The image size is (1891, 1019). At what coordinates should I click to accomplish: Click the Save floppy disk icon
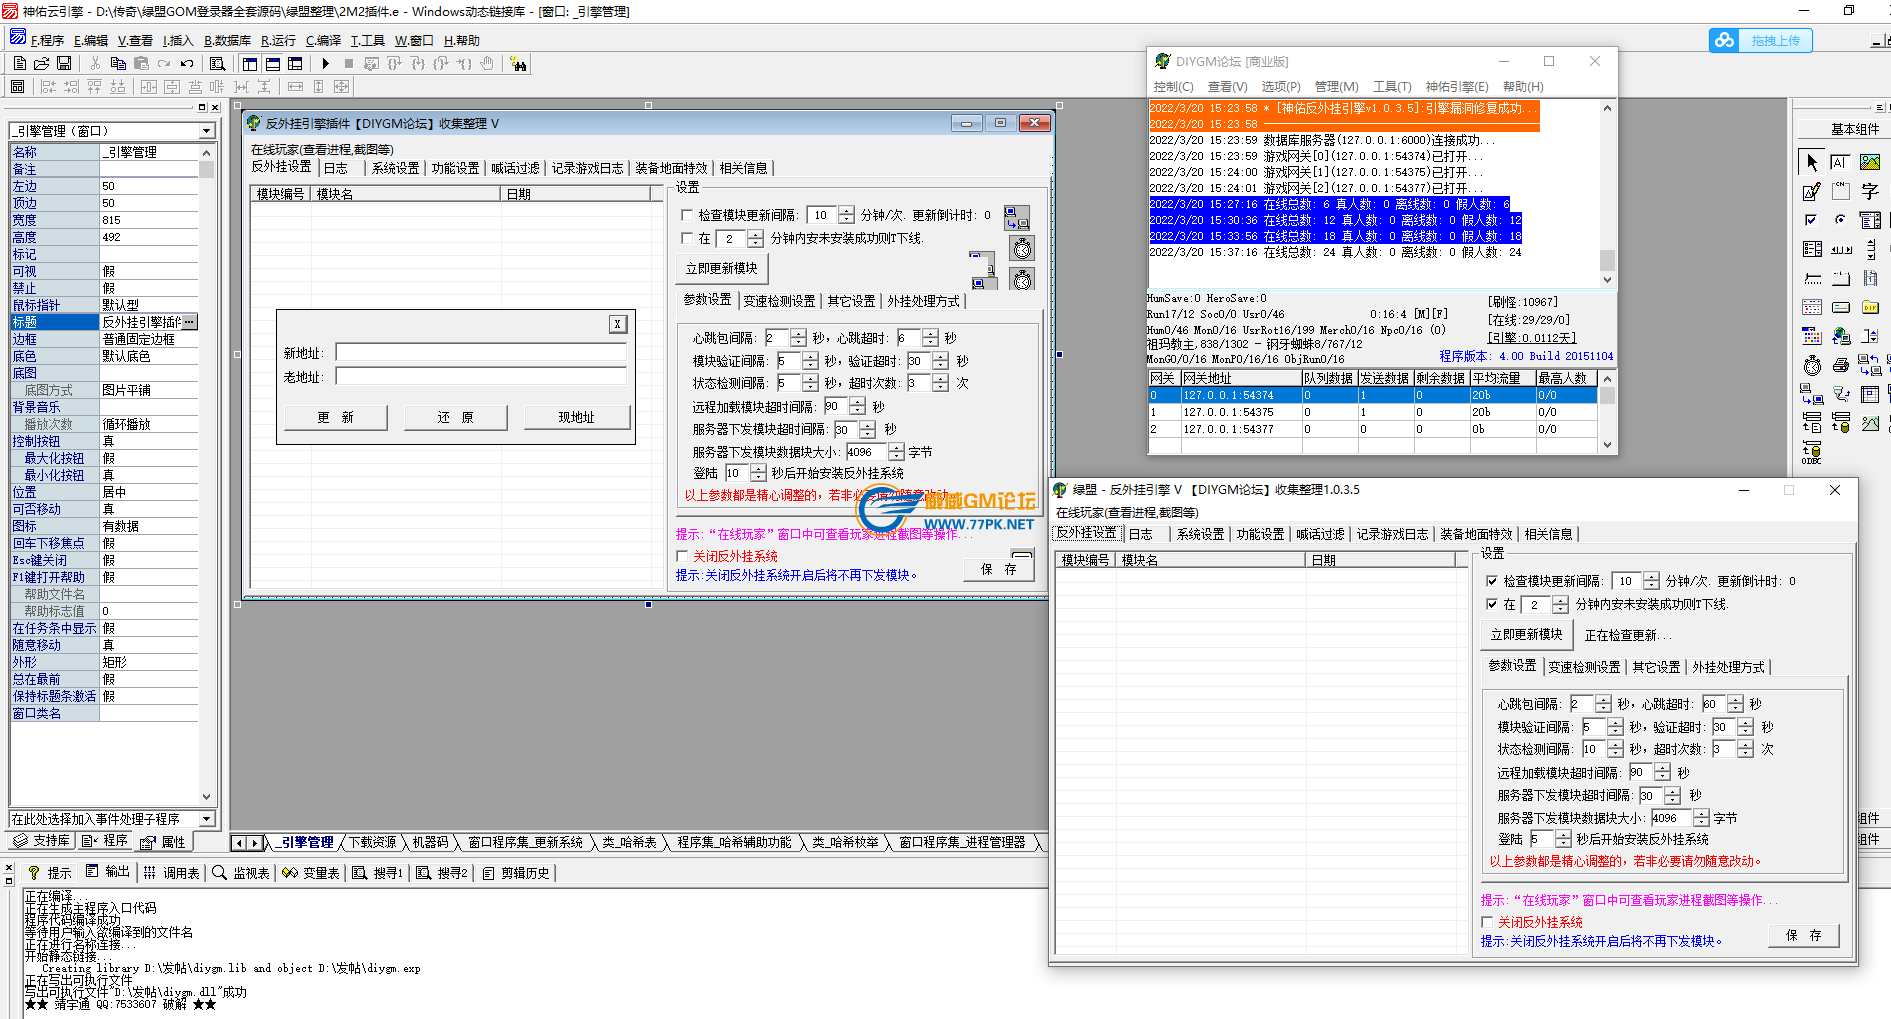coord(64,63)
